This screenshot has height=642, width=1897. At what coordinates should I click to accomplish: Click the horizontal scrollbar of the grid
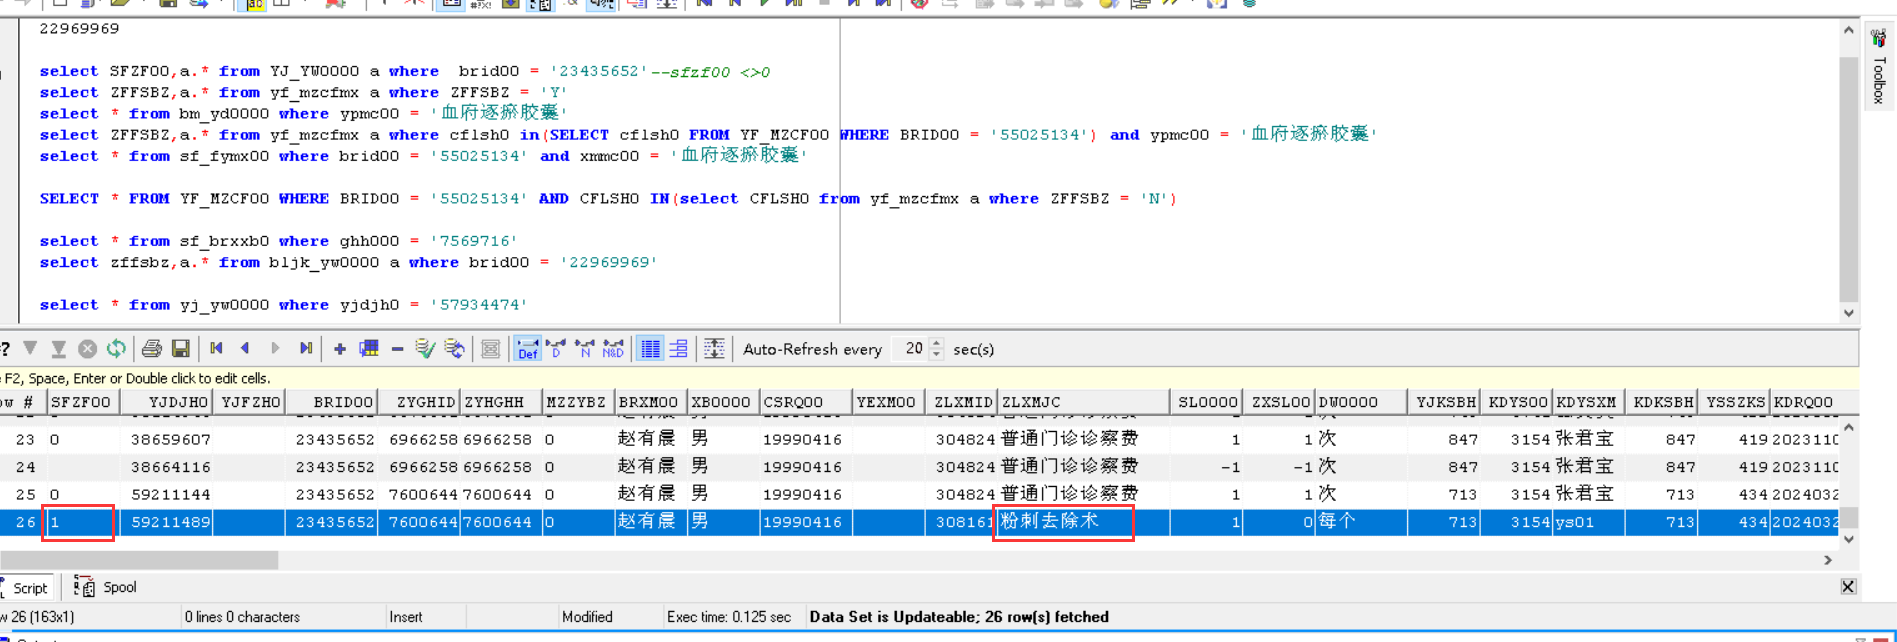tap(140, 560)
